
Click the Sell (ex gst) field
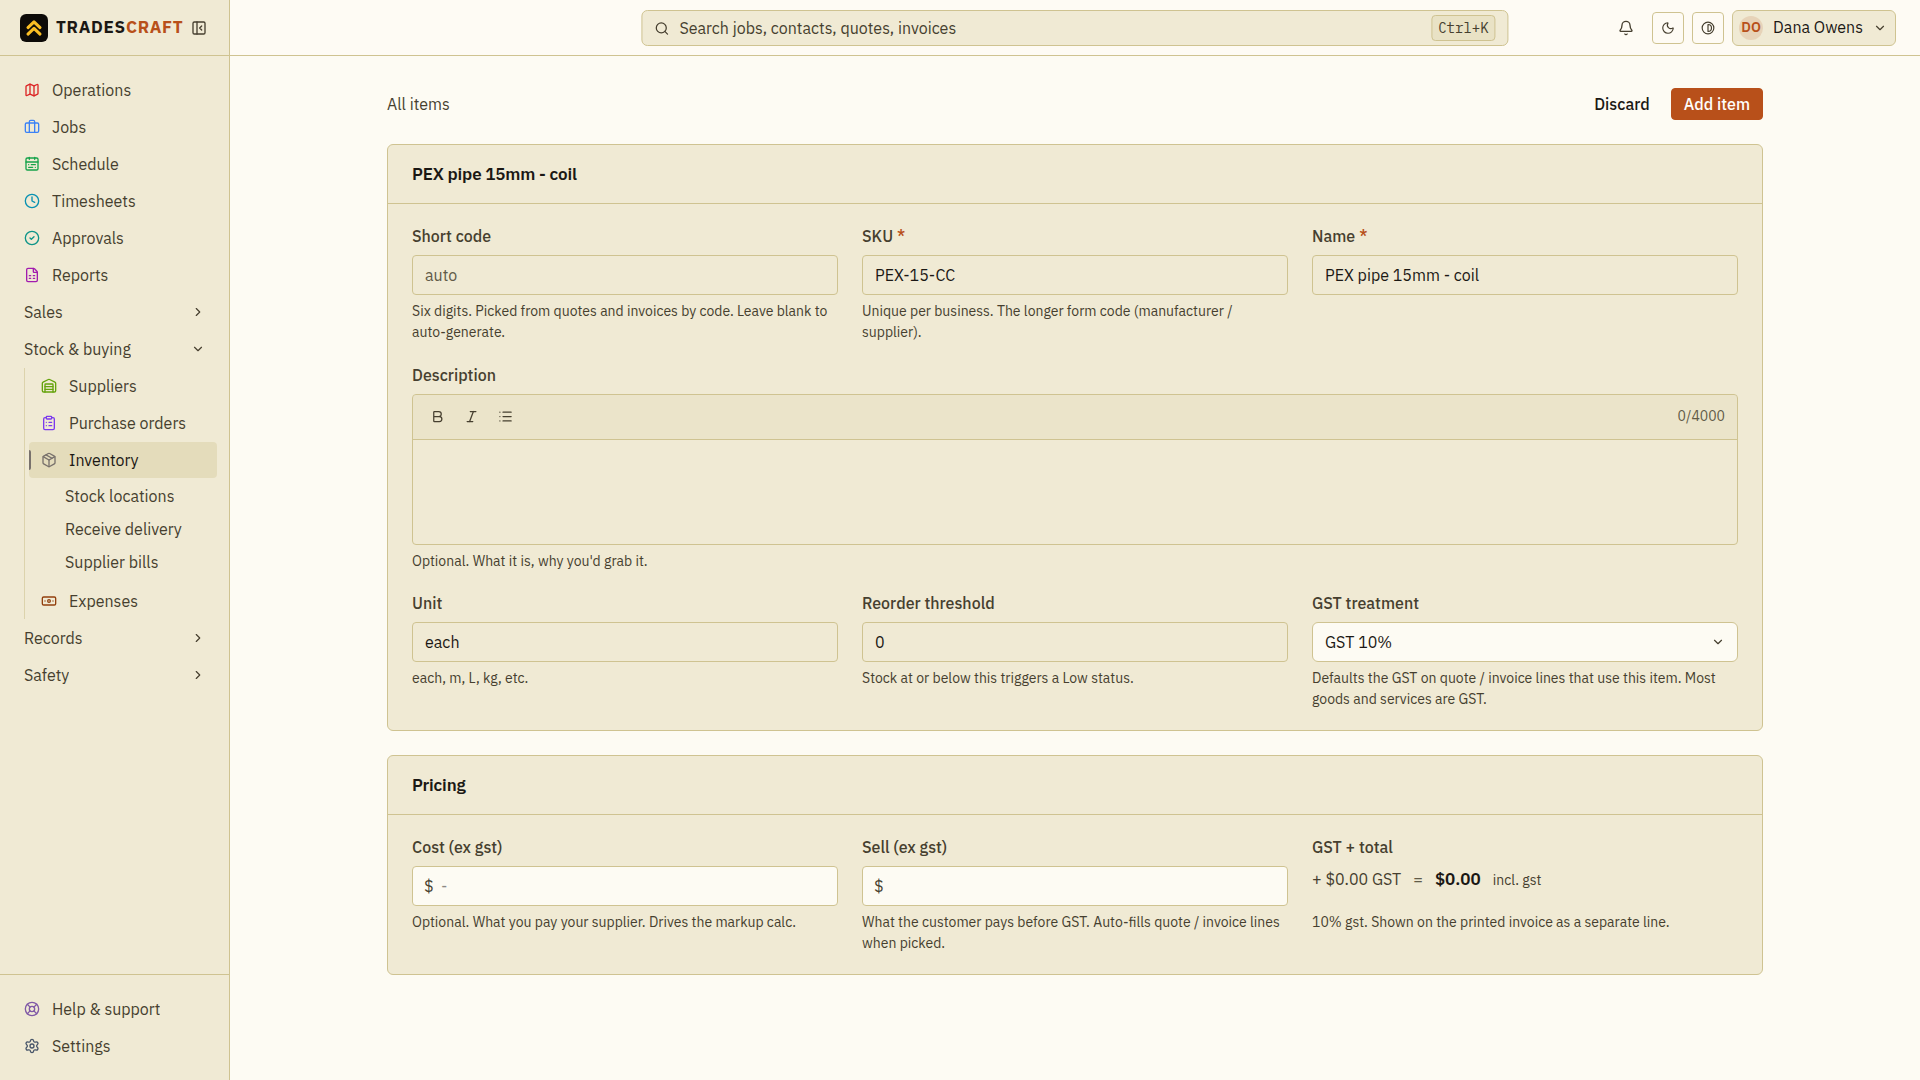click(1075, 886)
